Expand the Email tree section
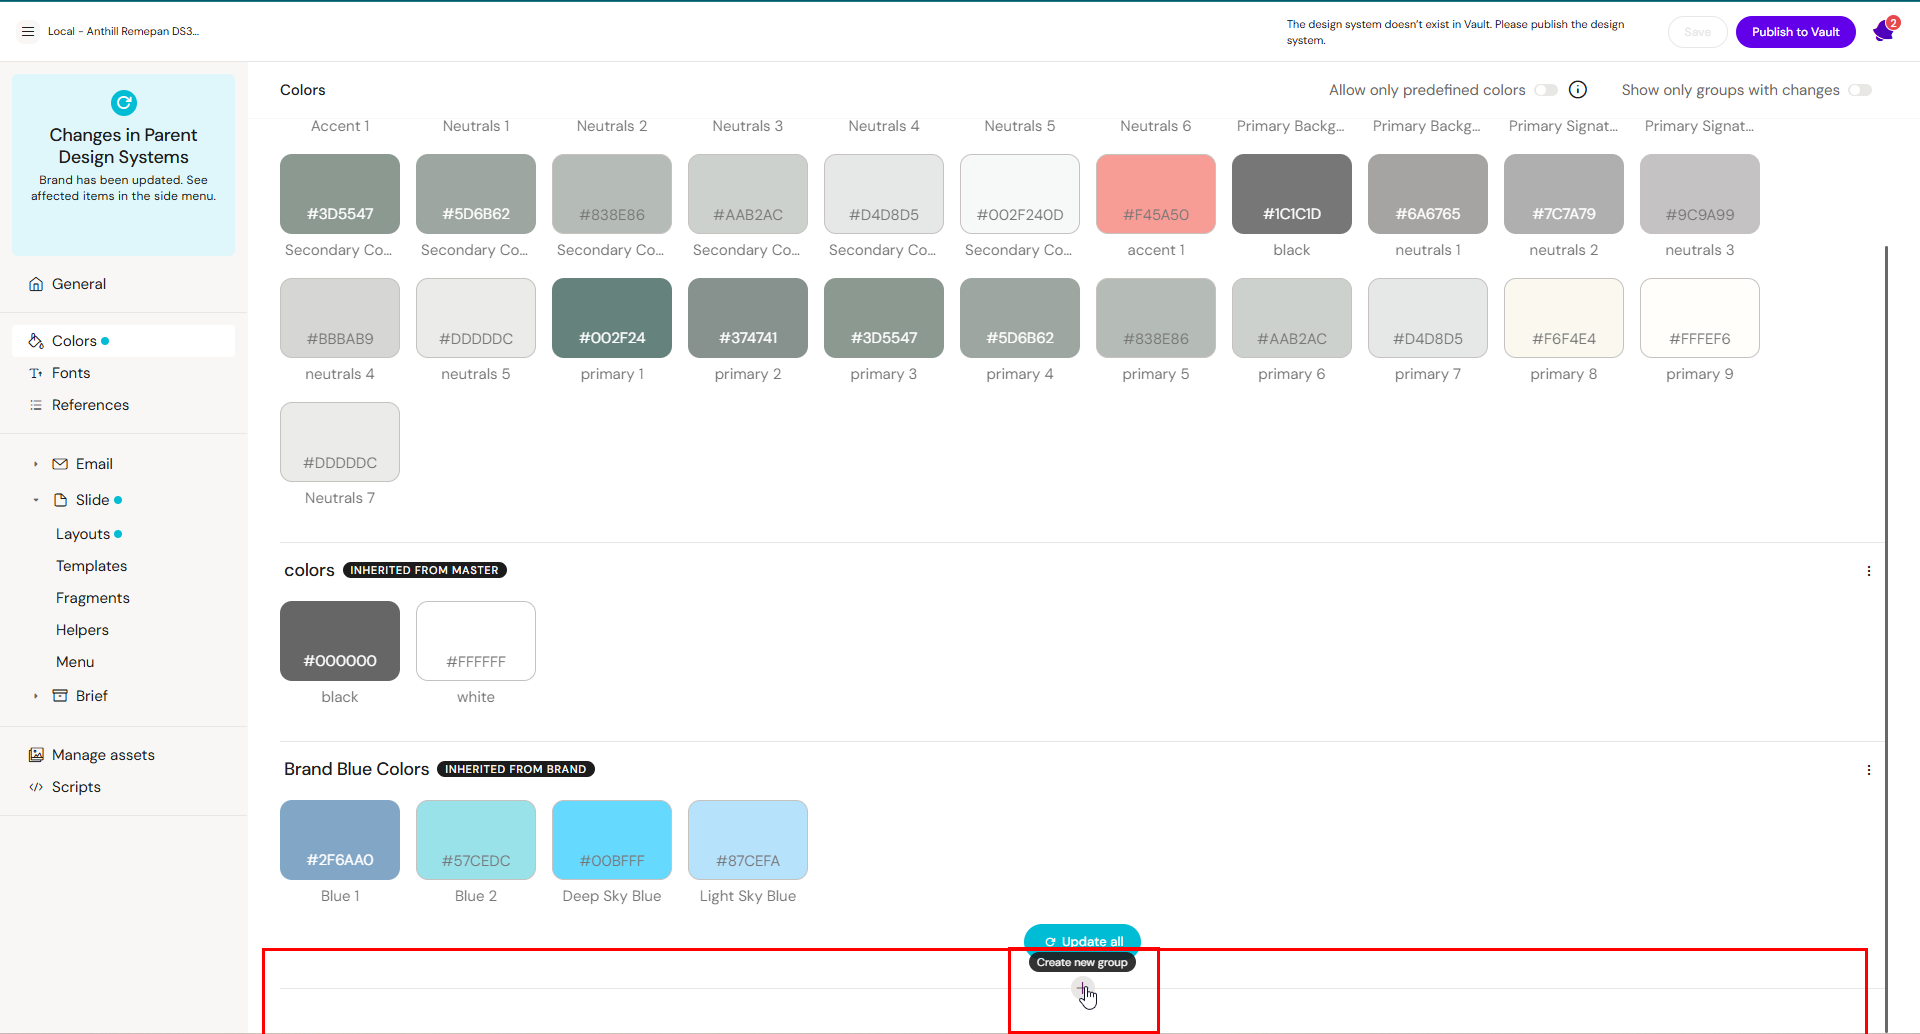Screen dimensions: 1920x1034 click(36, 464)
